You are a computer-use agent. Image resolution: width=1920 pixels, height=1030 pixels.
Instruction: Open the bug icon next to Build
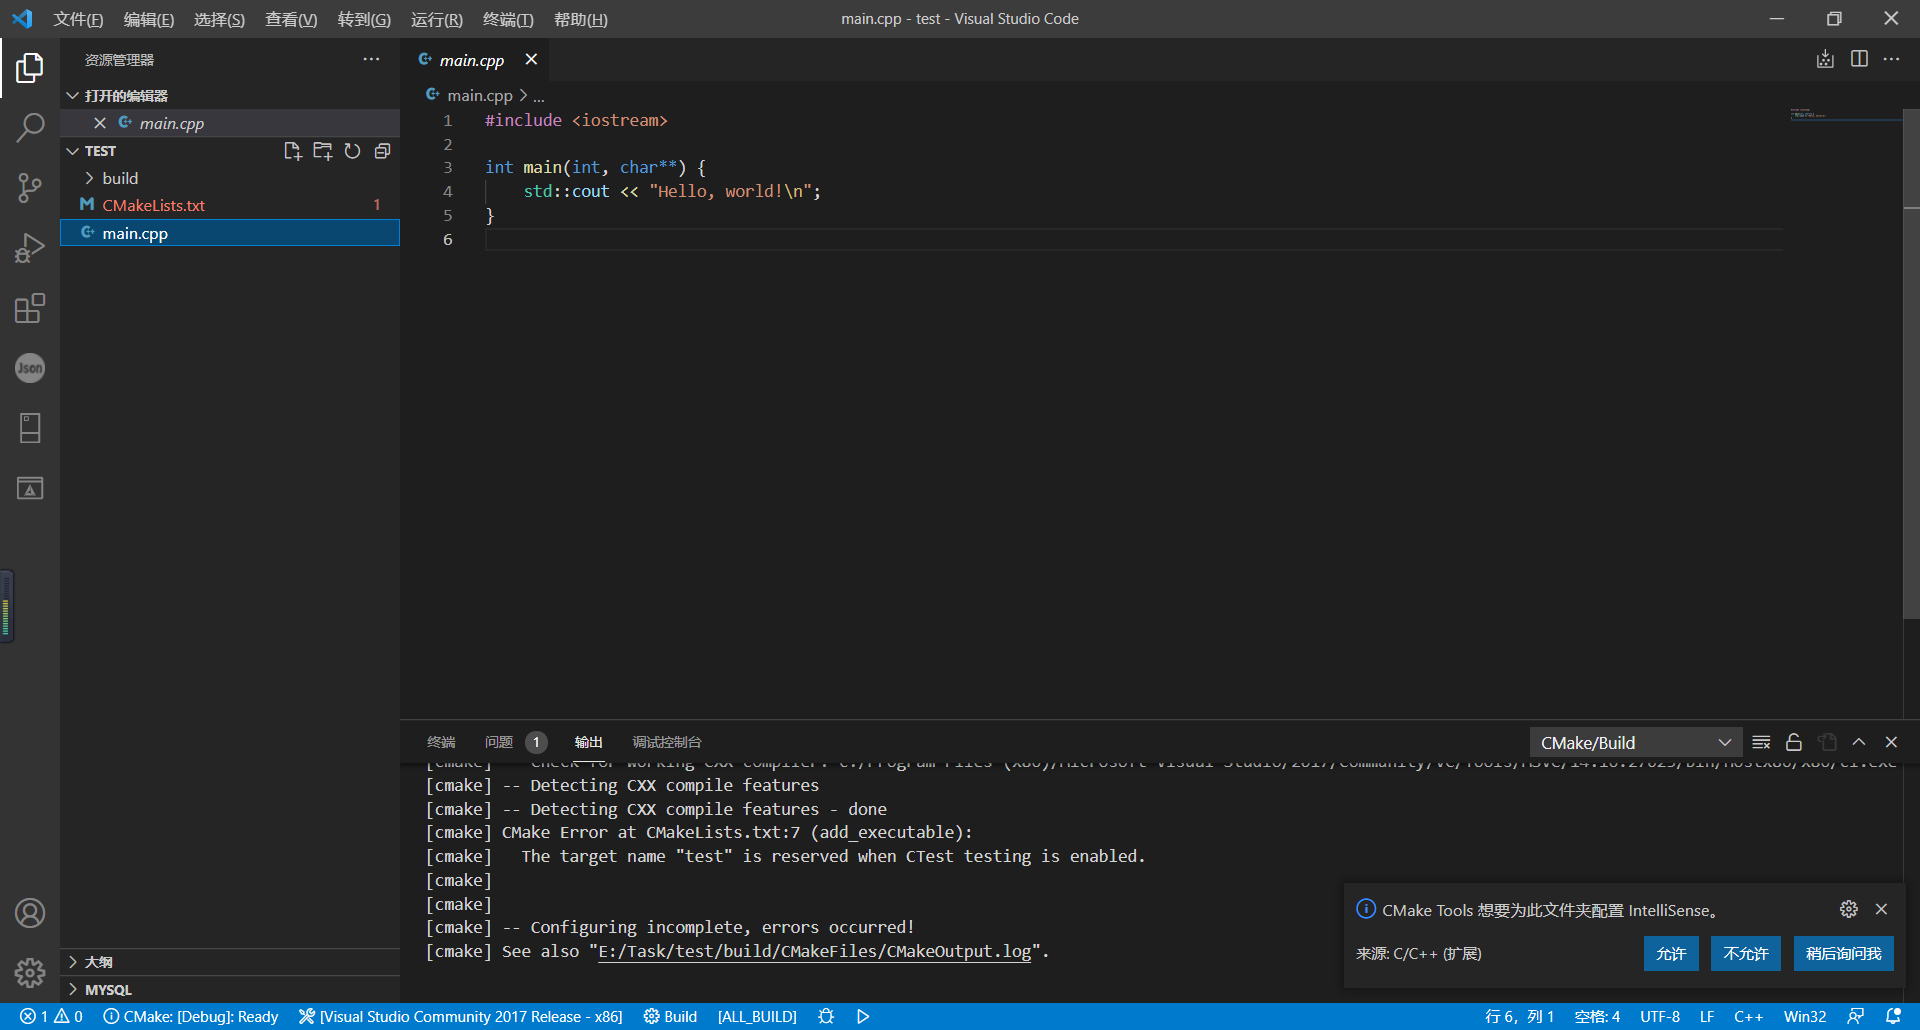click(826, 1016)
